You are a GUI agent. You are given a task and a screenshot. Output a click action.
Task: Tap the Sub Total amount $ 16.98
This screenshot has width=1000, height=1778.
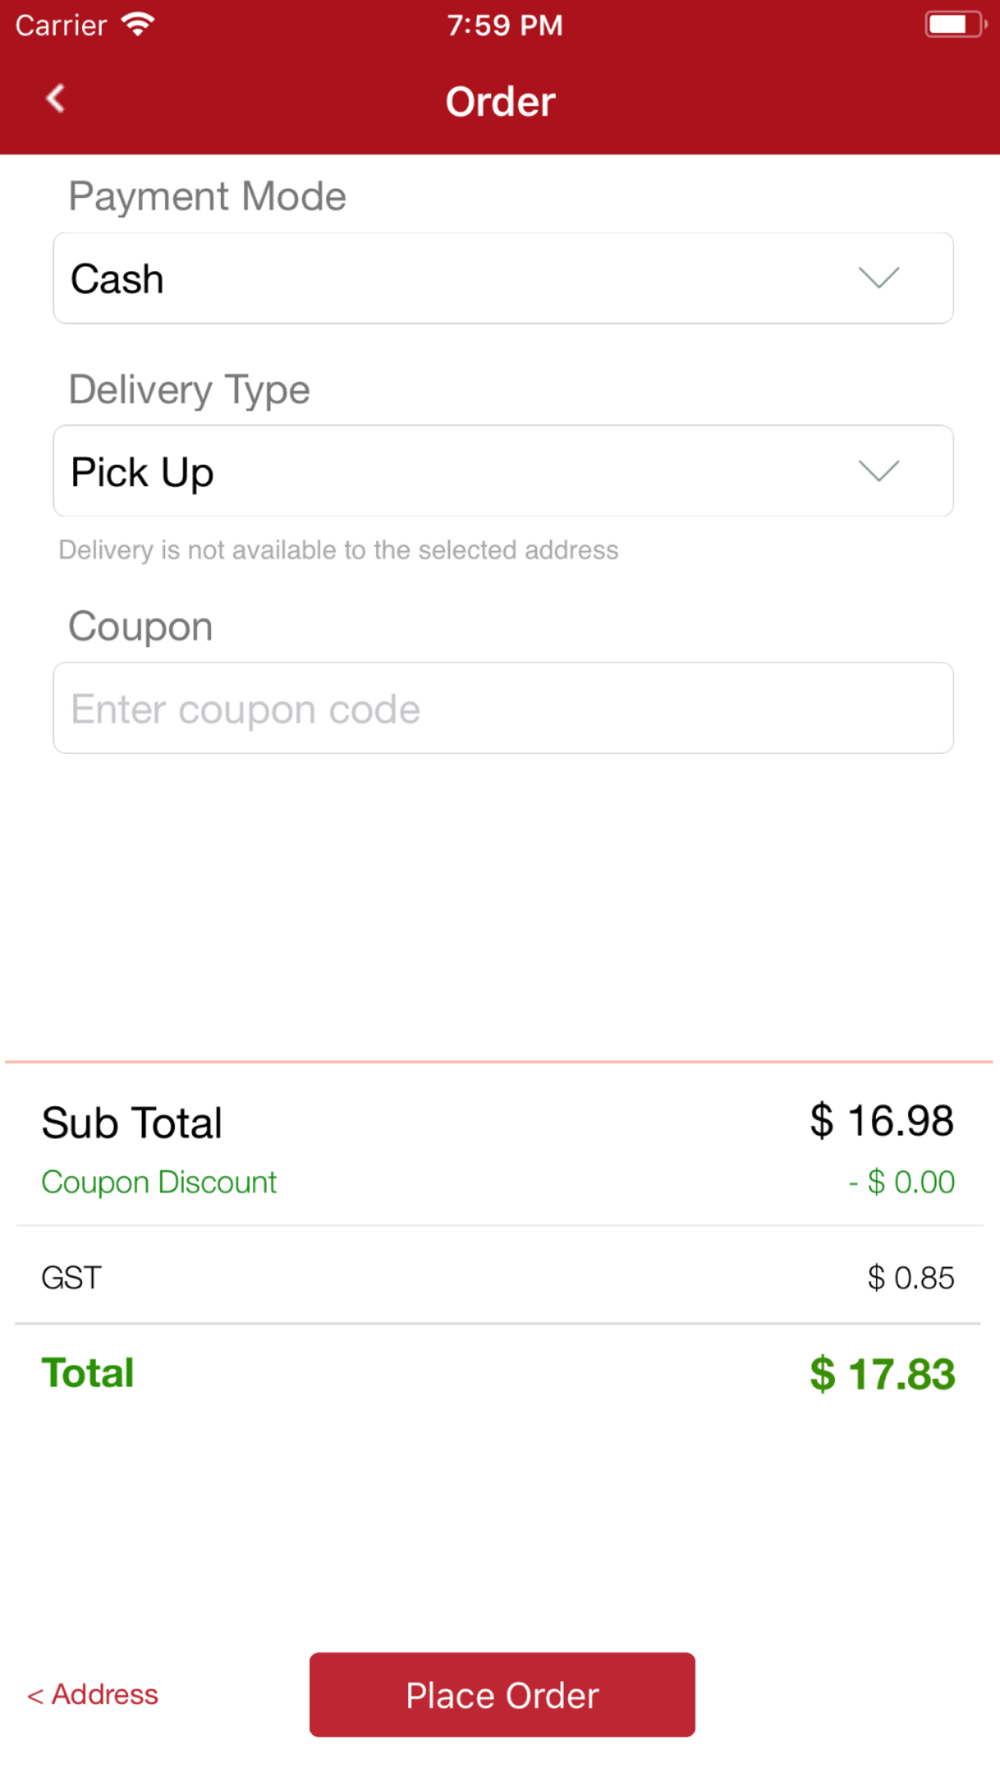[x=882, y=1121]
